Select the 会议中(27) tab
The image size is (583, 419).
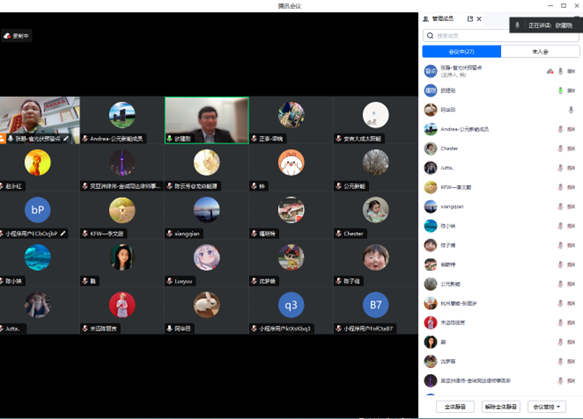[x=461, y=52]
